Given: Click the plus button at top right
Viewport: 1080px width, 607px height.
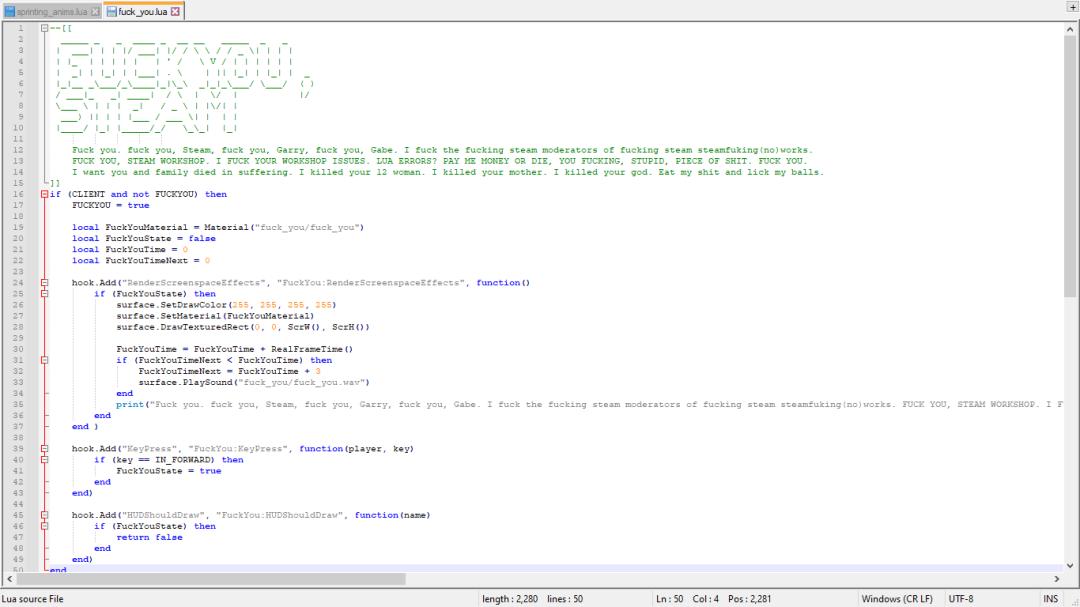Looking at the screenshot, I should pyautogui.click(x=1072, y=7).
